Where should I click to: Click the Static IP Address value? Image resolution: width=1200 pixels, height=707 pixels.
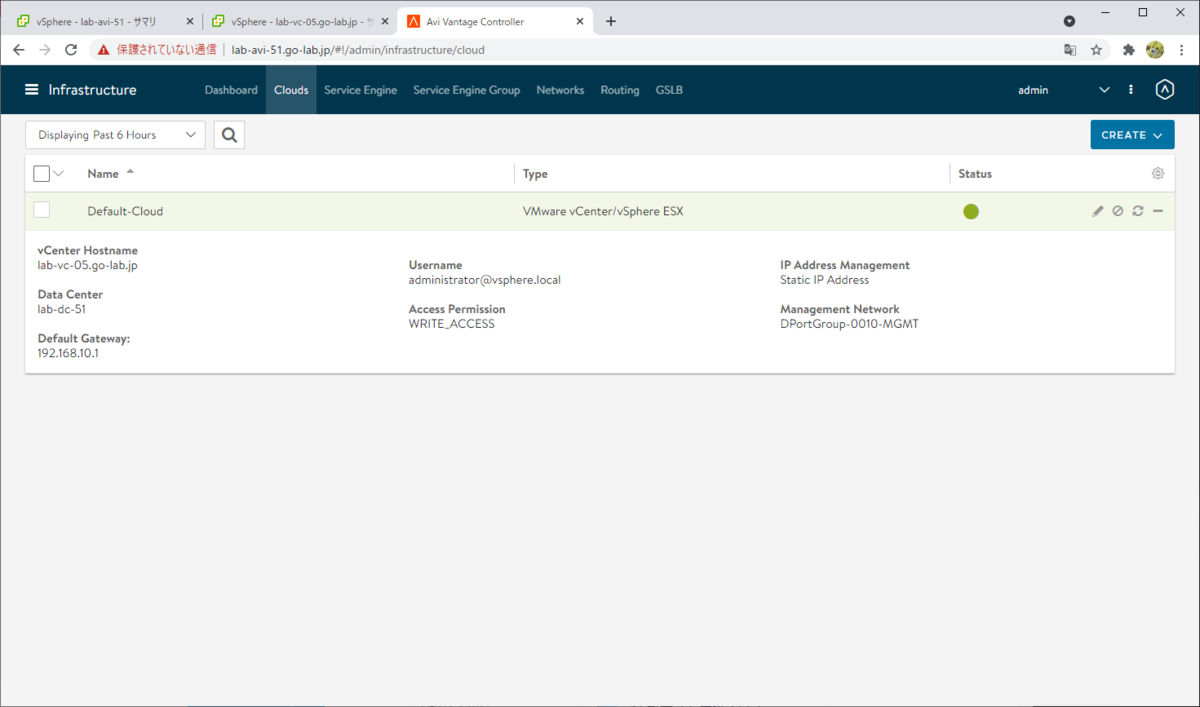click(825, 280)
